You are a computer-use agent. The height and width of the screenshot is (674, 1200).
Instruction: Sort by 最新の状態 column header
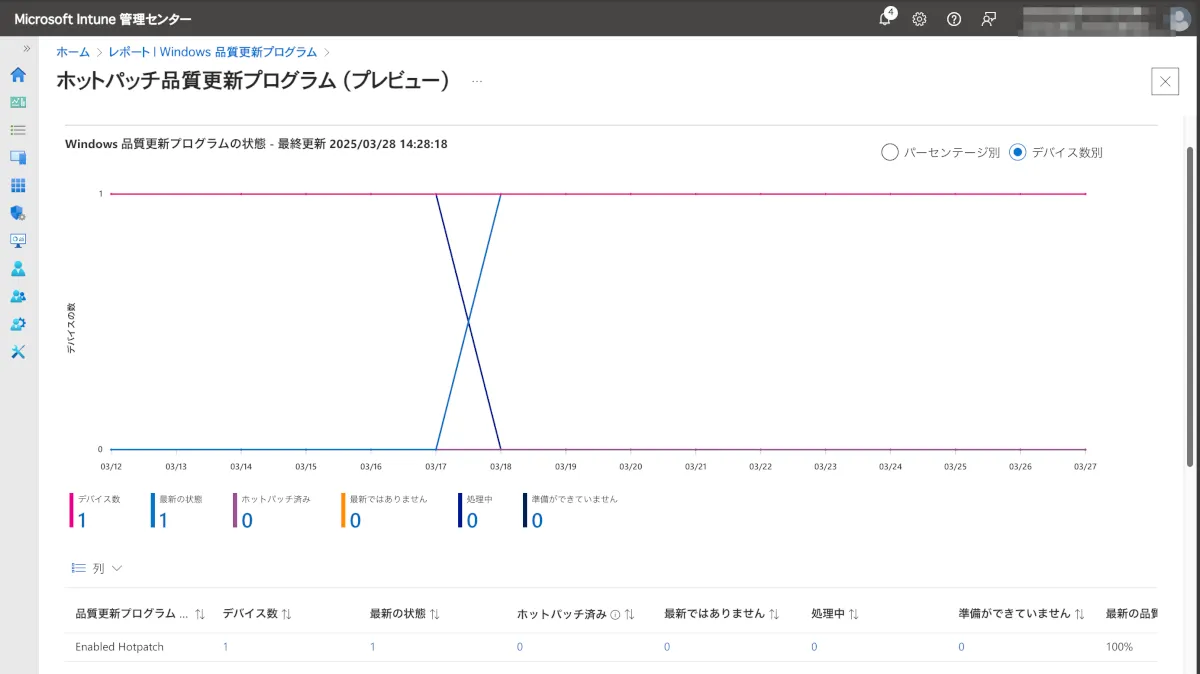click(x=405, y=614)
